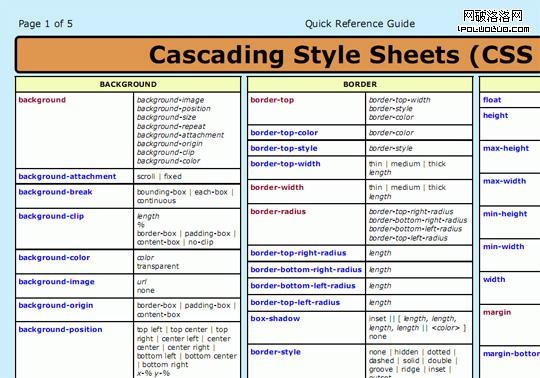Screen dimensions: 540x378
Task: Click the blue 'width' property name
Action: (494, 279)
